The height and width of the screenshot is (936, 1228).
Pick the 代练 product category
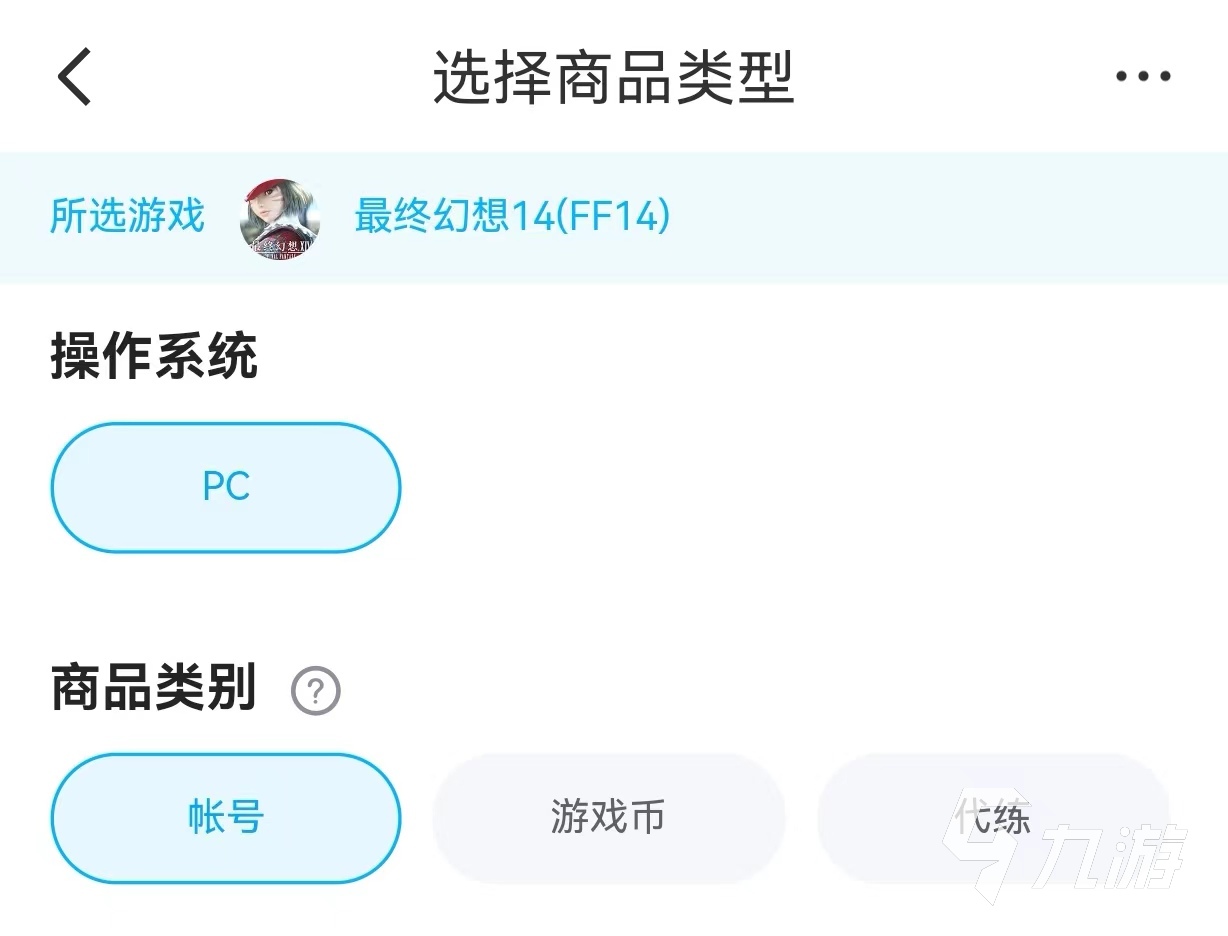tap(992, 818)
